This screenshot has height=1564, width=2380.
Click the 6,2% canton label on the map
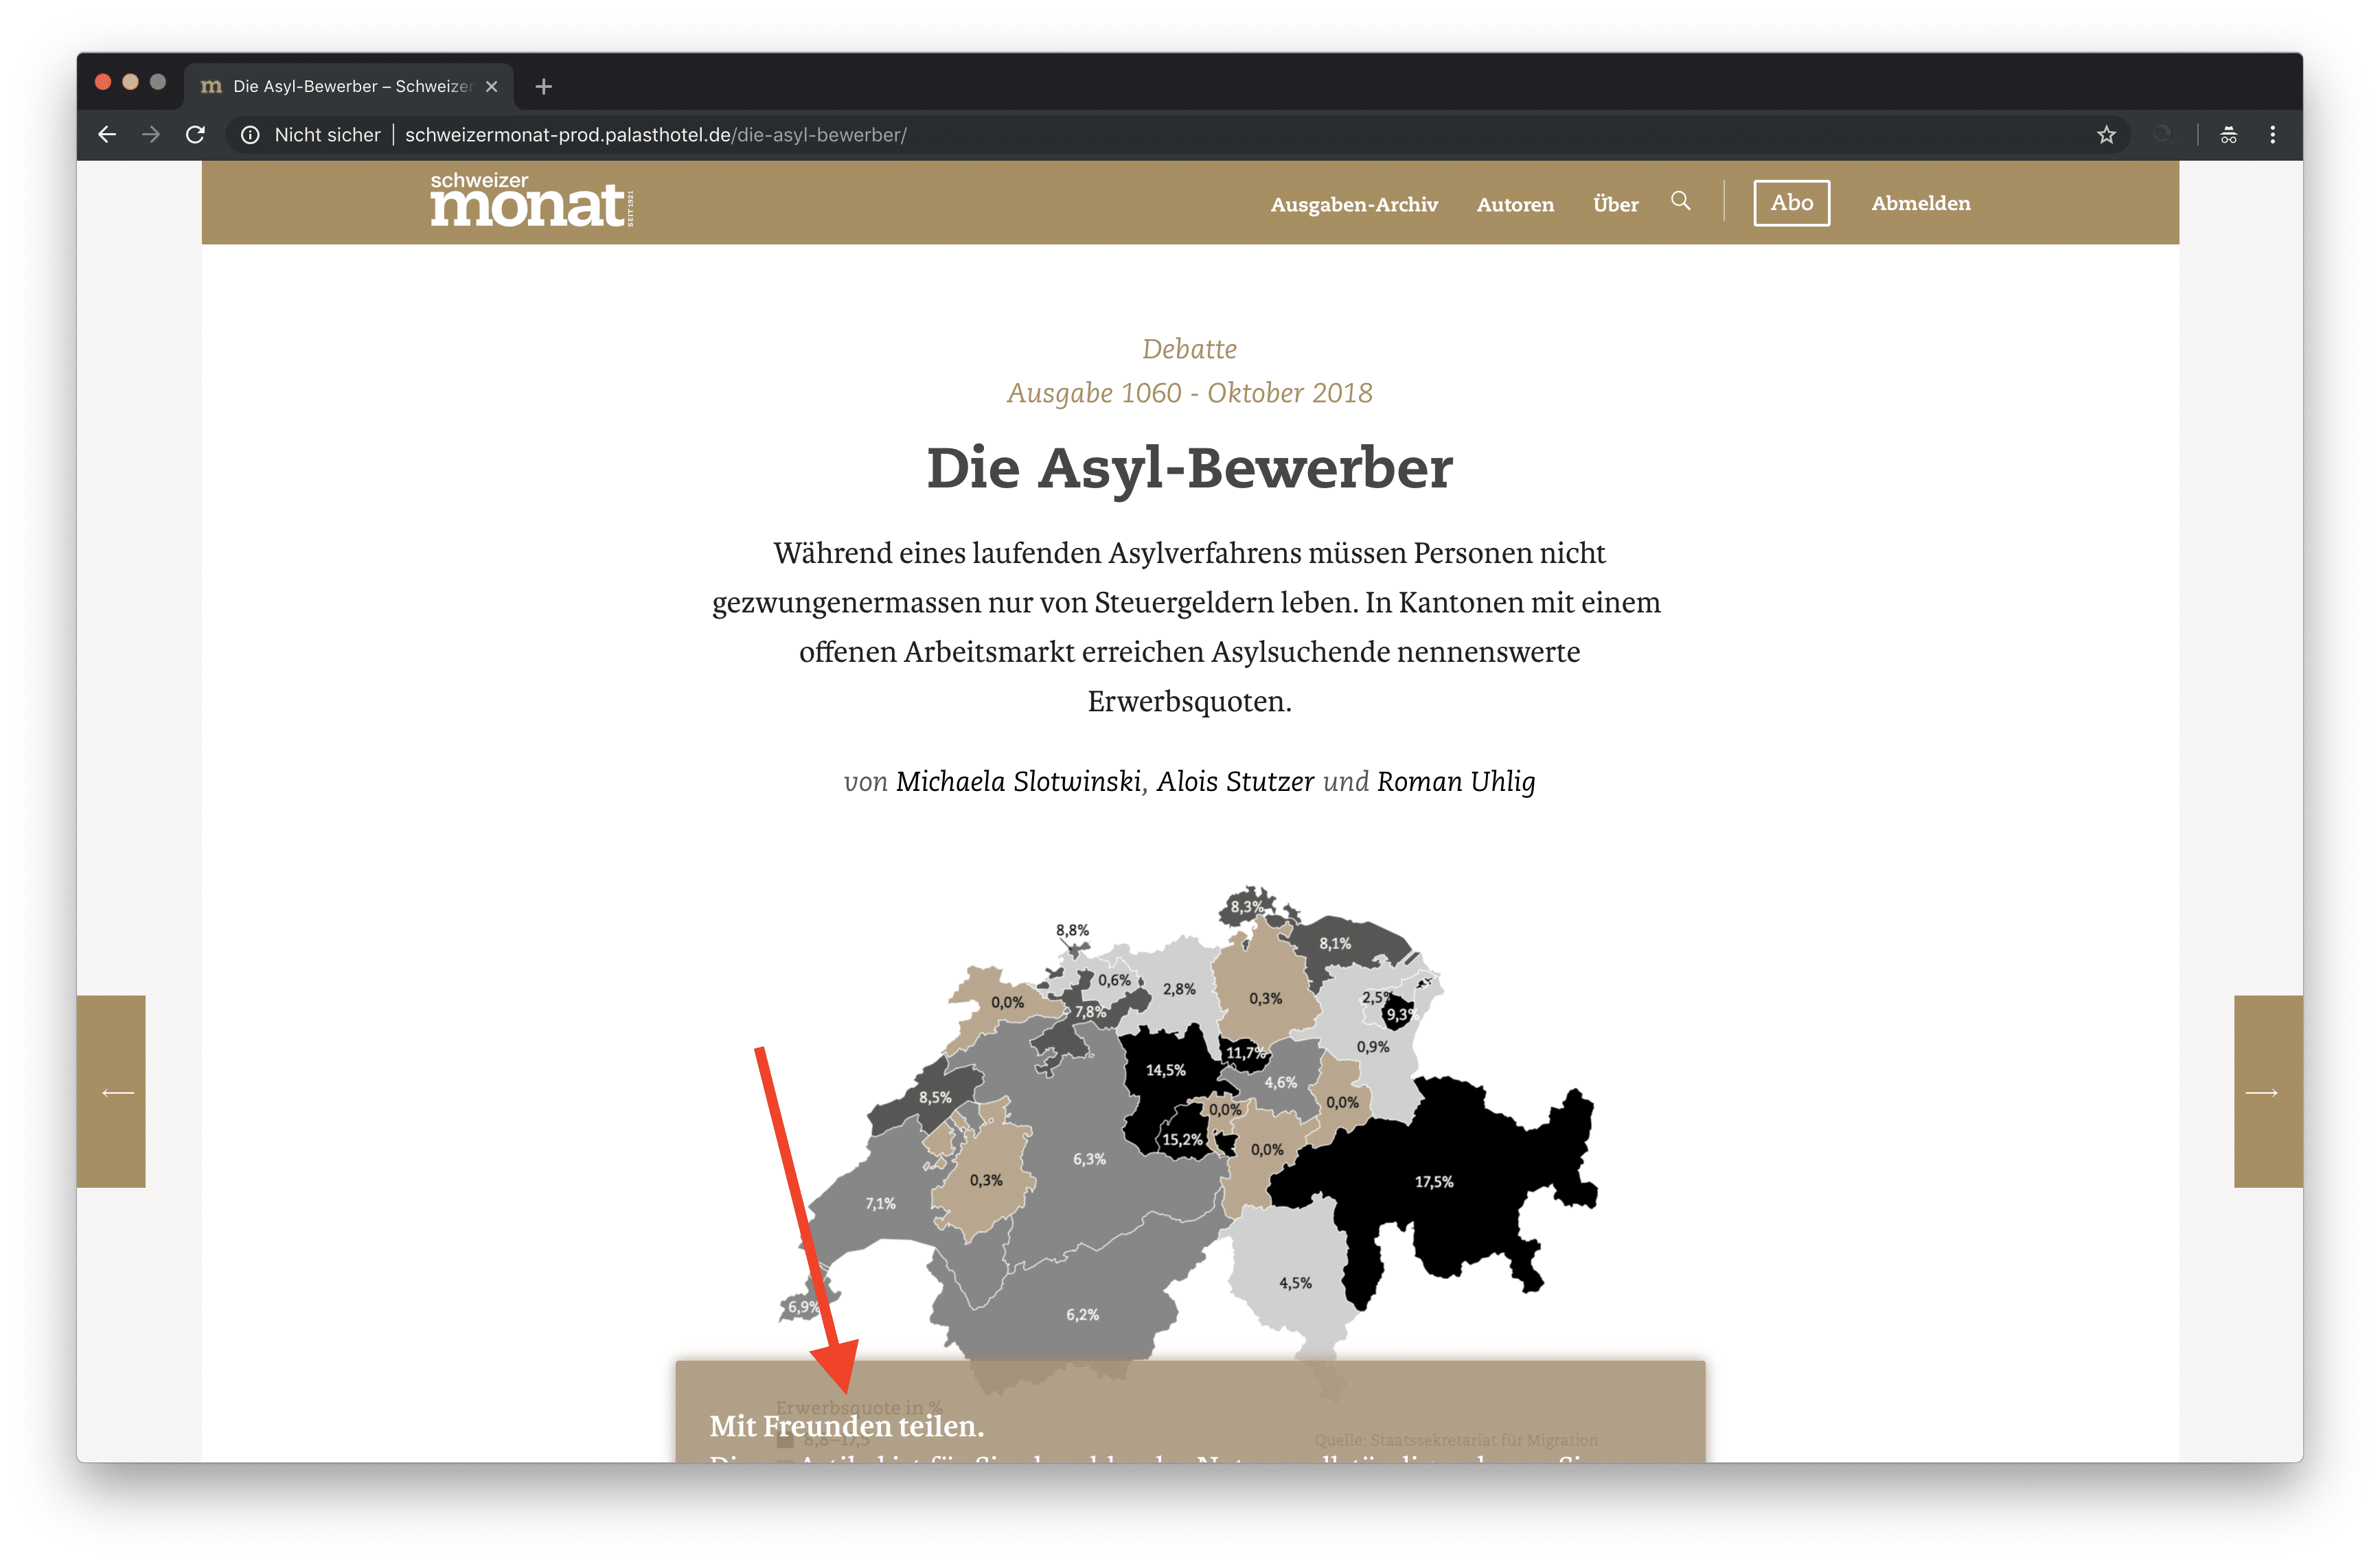1083,1315
